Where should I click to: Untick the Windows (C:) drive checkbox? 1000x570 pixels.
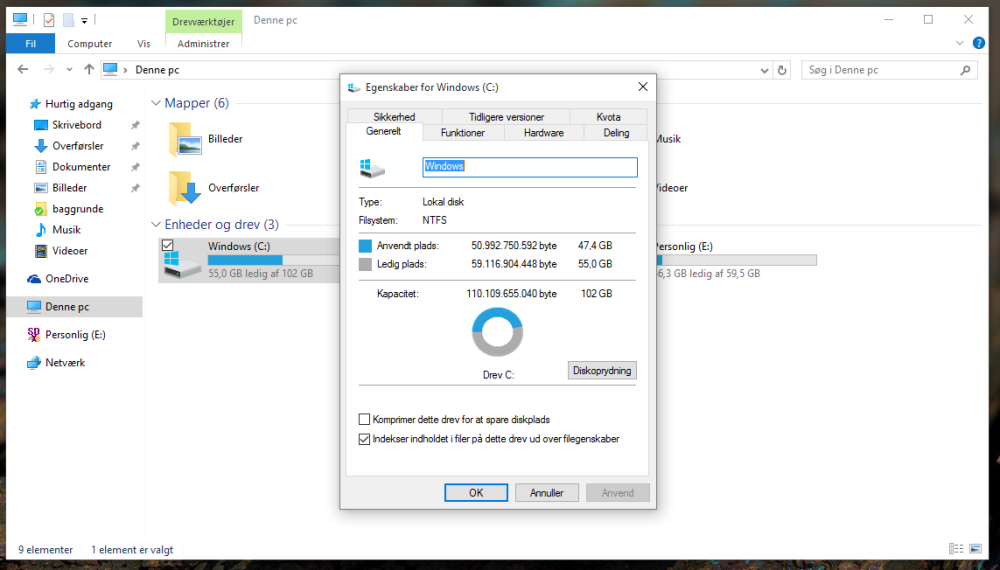point(168,245)
